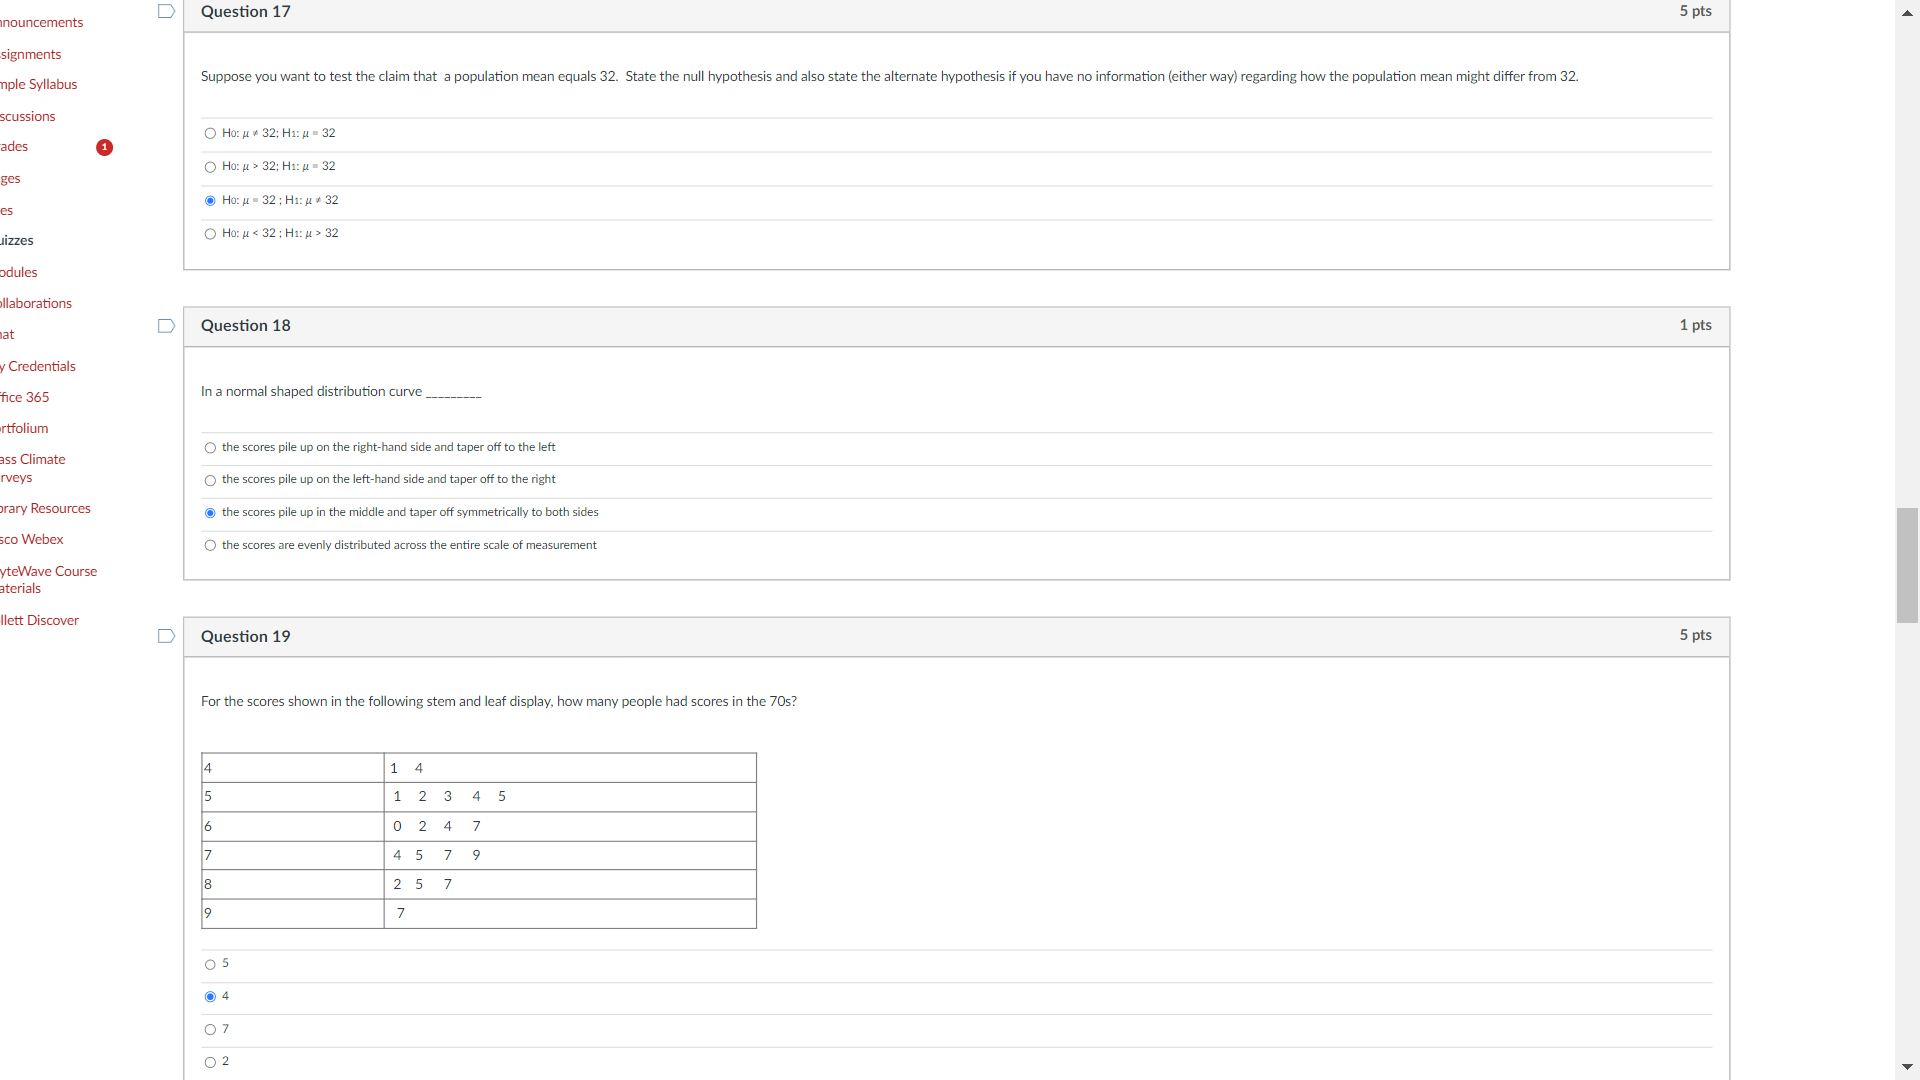Flag Question 19 with bookmark icon
The height and width of the screenshot is (1080, 1920).
pos(166,636)
